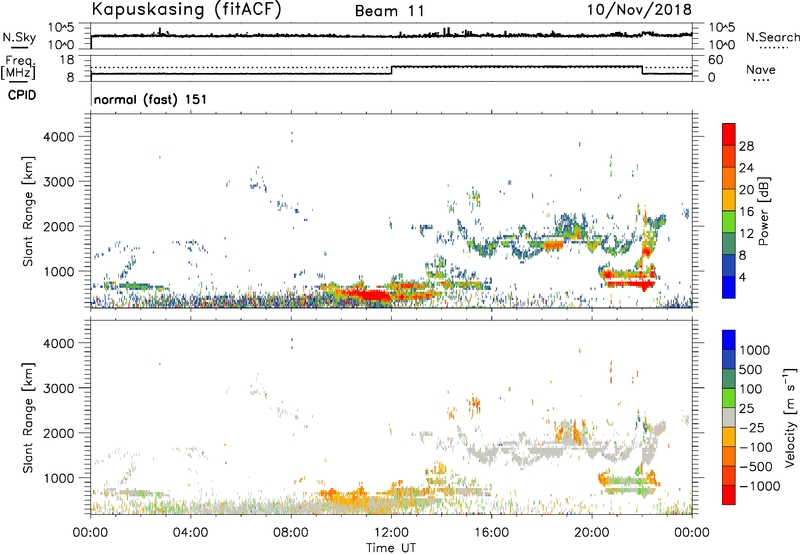Click the '4000' range tick on the power panel
This screenshot has width=800, height=554.
(x=58, y=137)
